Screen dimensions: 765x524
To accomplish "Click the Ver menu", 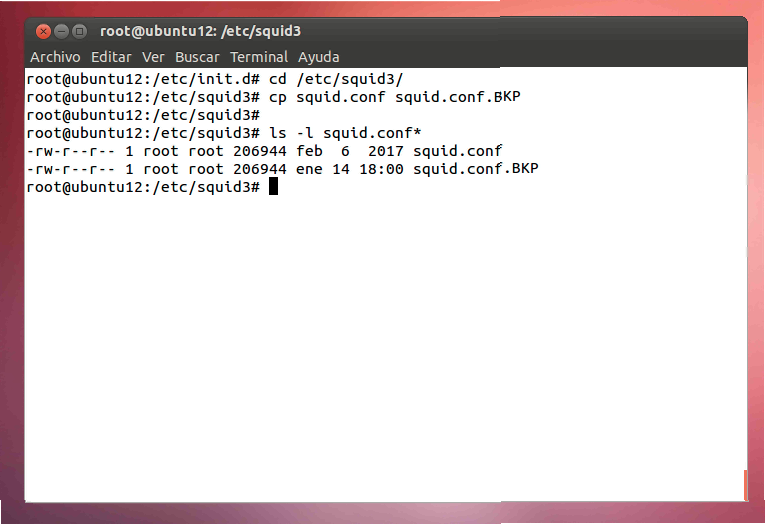I will coord(153,57).
